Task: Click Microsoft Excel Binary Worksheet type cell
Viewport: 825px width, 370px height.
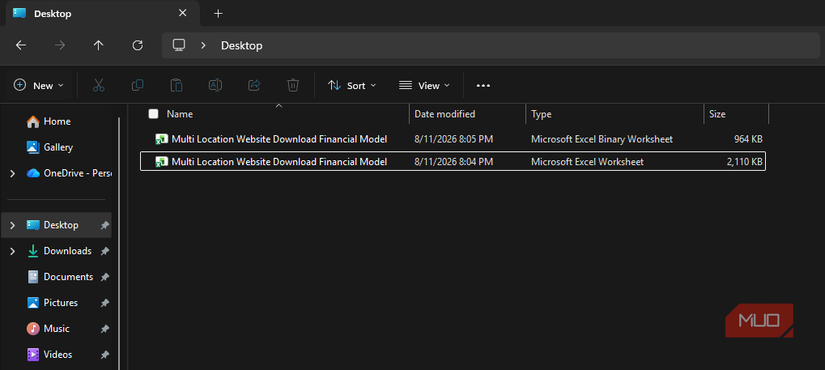Action: point(602,139)
